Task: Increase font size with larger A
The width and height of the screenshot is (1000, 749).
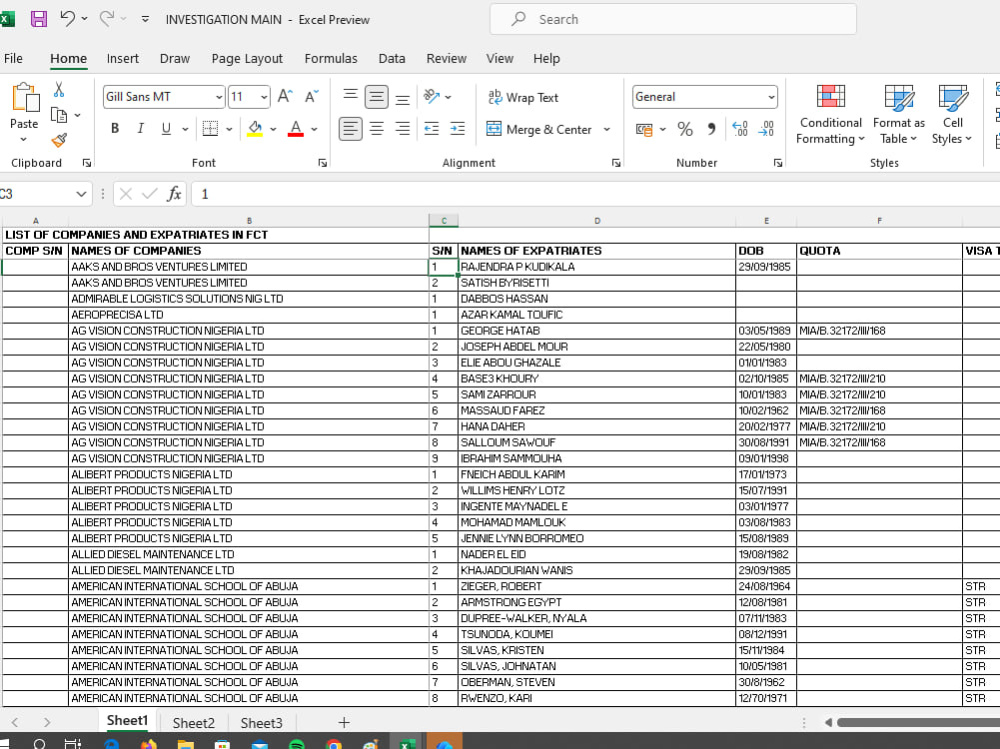Action: tap(285, 96)
